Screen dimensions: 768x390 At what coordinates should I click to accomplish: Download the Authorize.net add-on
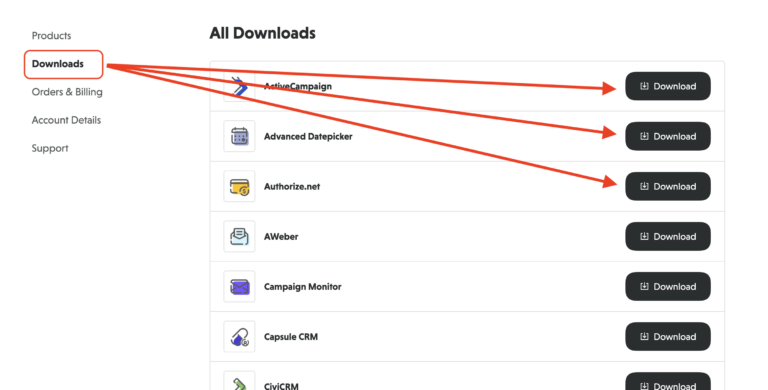pos(668,186)
